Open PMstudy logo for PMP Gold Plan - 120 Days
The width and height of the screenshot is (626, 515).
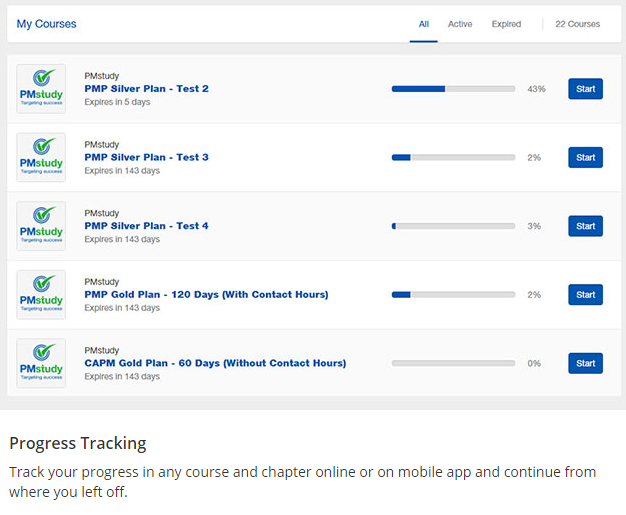[41, 295]
